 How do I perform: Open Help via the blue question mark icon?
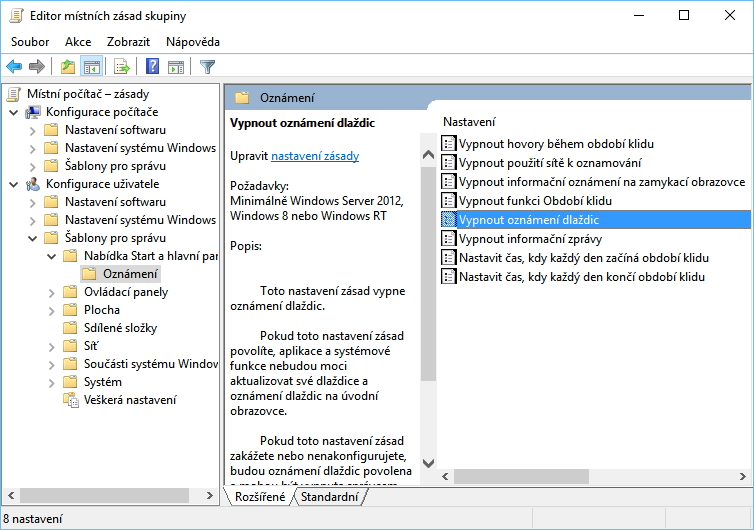tap(152, 67)
